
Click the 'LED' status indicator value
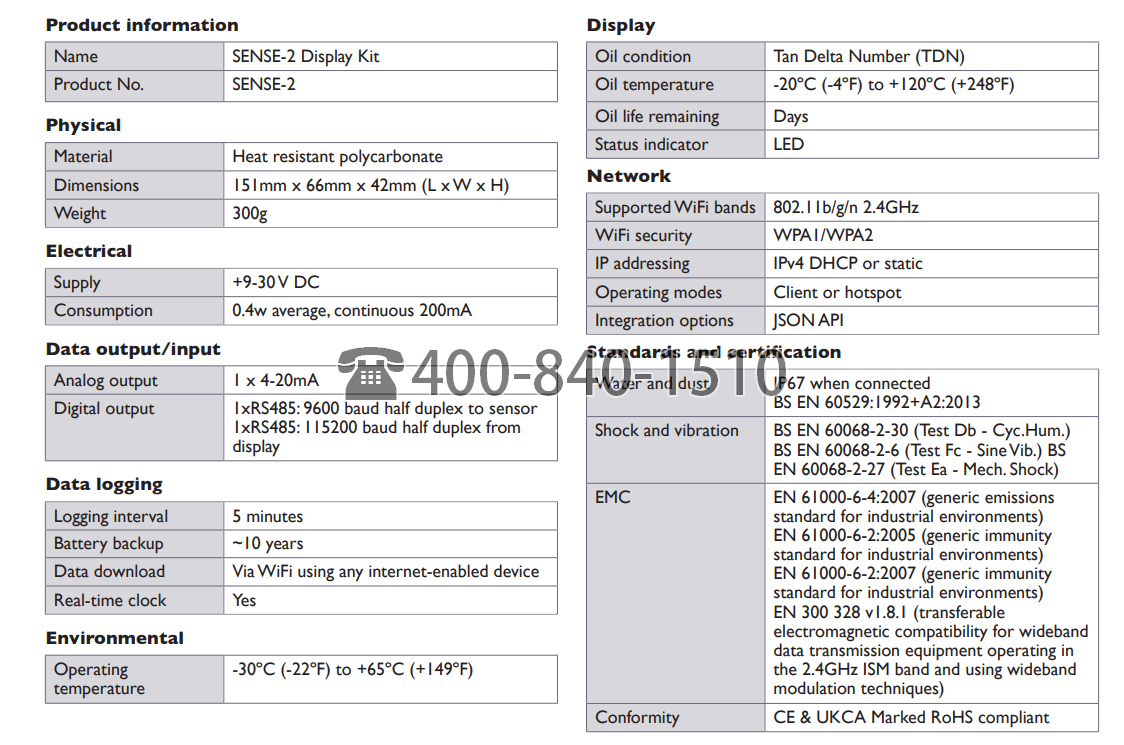coord(789,144)
